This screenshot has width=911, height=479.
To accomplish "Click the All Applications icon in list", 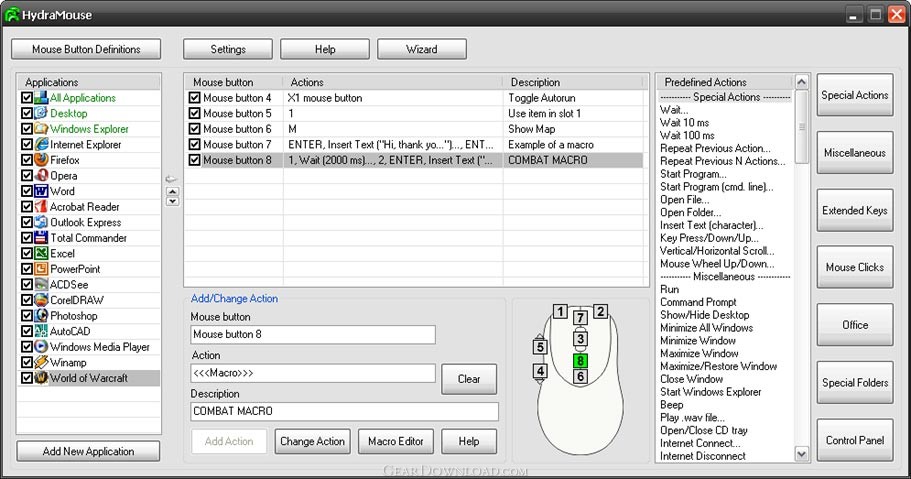I will pyautogui.click(x=41, y=98).
